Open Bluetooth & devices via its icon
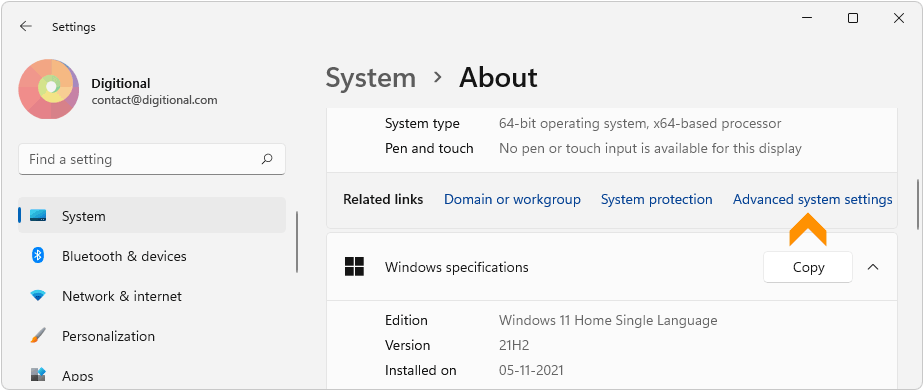 coord(38,256)
